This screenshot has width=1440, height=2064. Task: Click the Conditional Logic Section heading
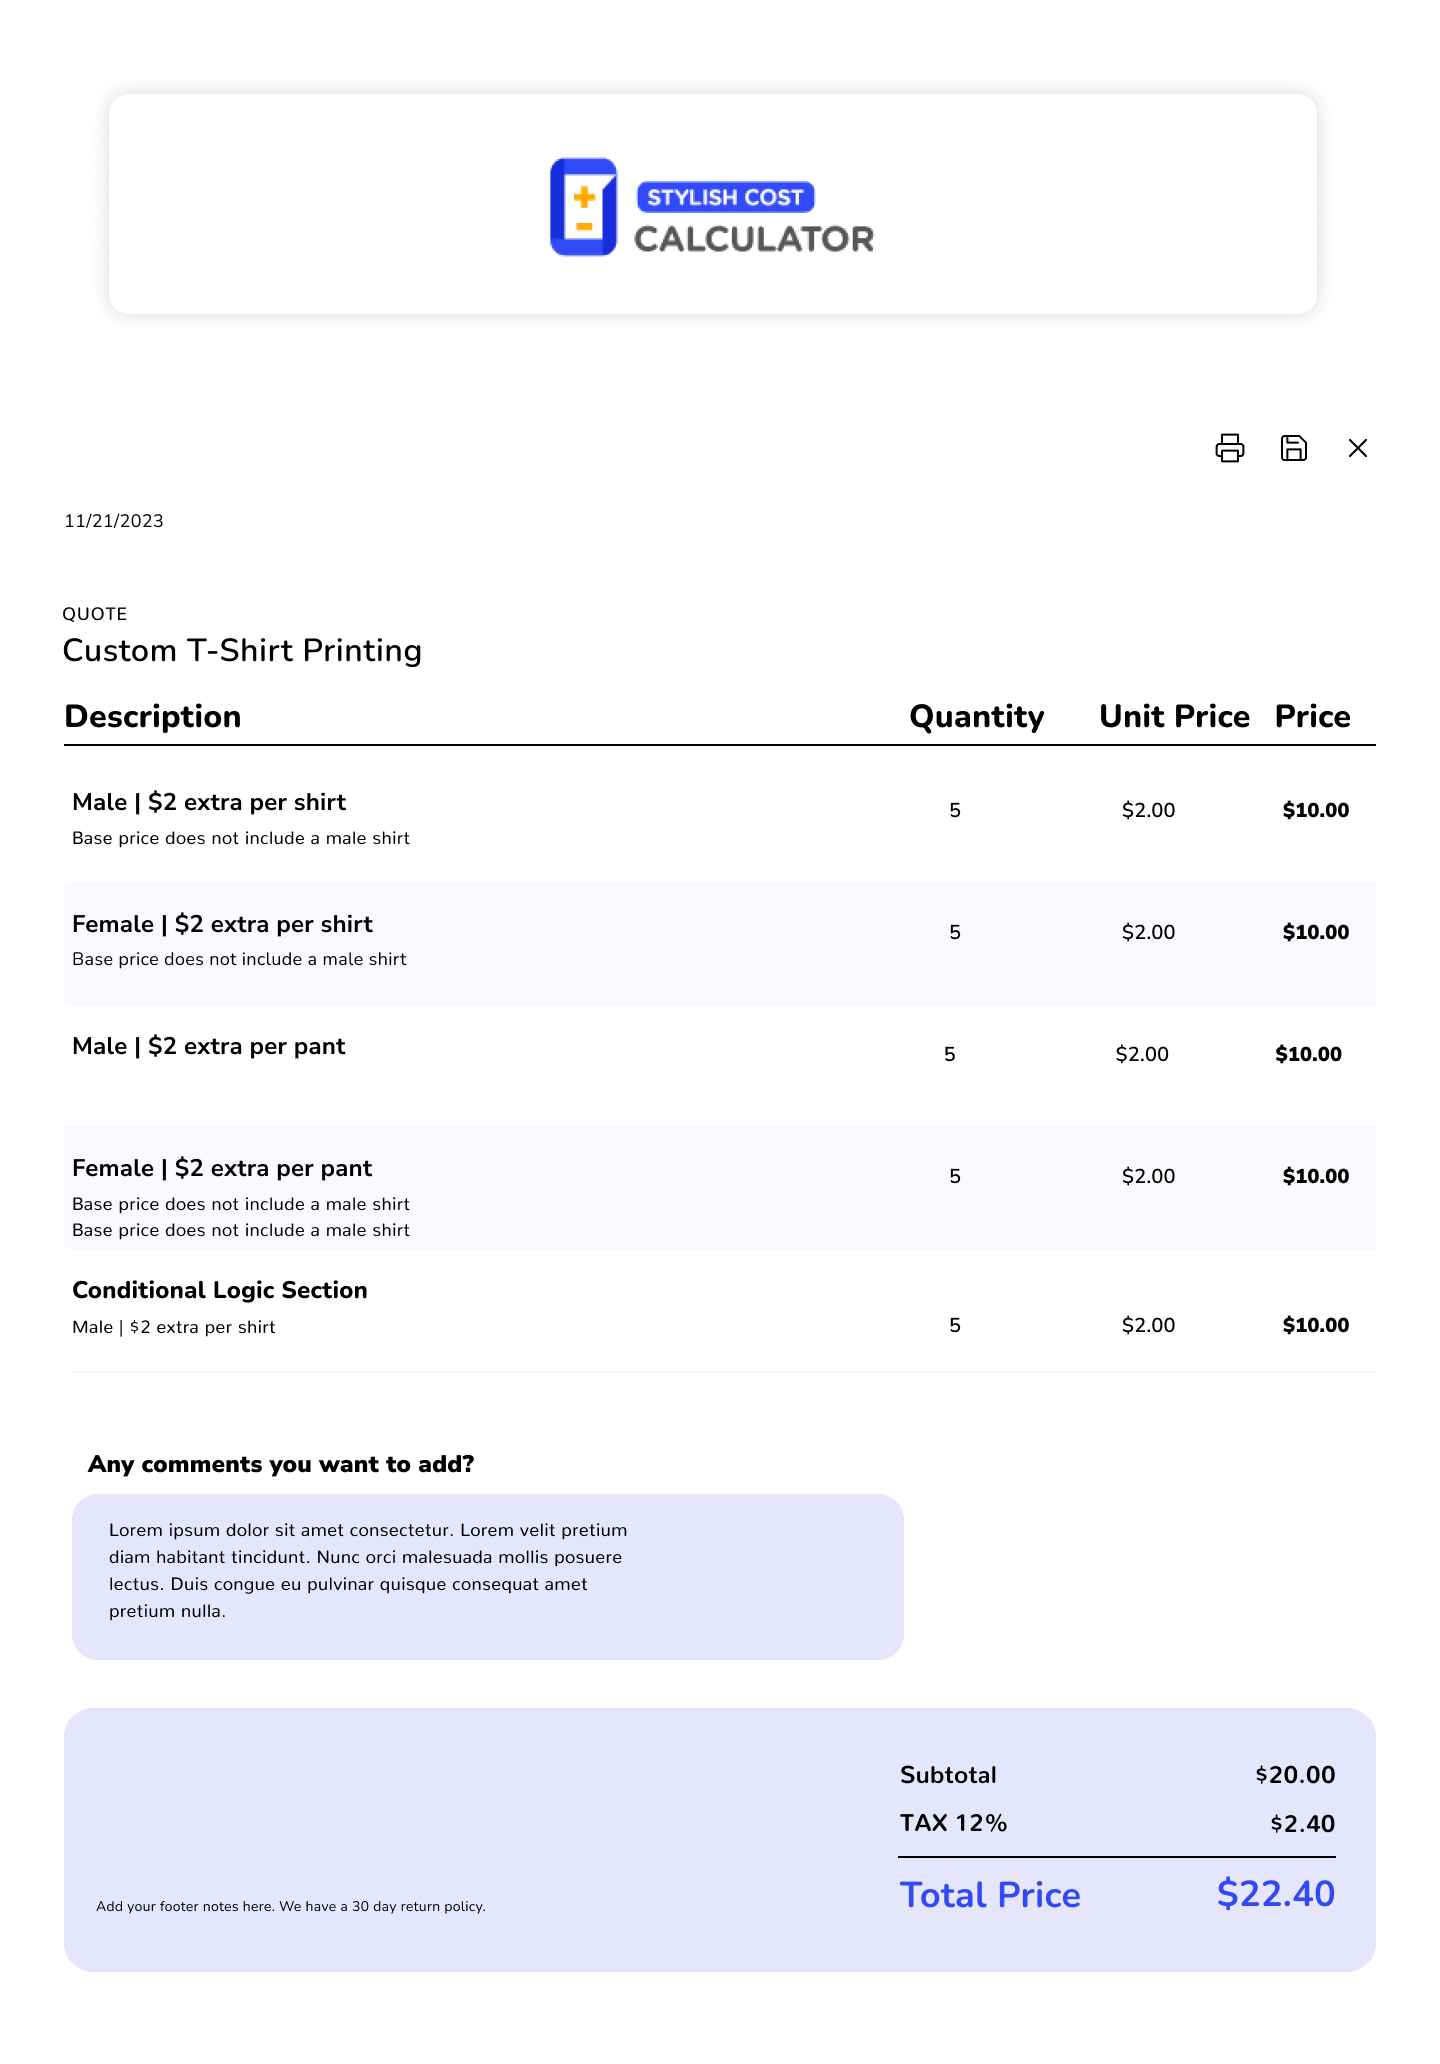(x=220, y=1291)
